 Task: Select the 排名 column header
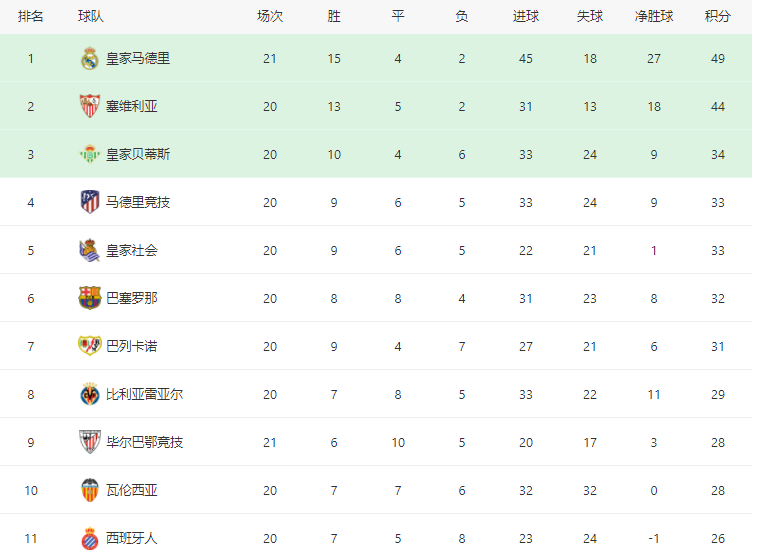(x=30, y=16)
